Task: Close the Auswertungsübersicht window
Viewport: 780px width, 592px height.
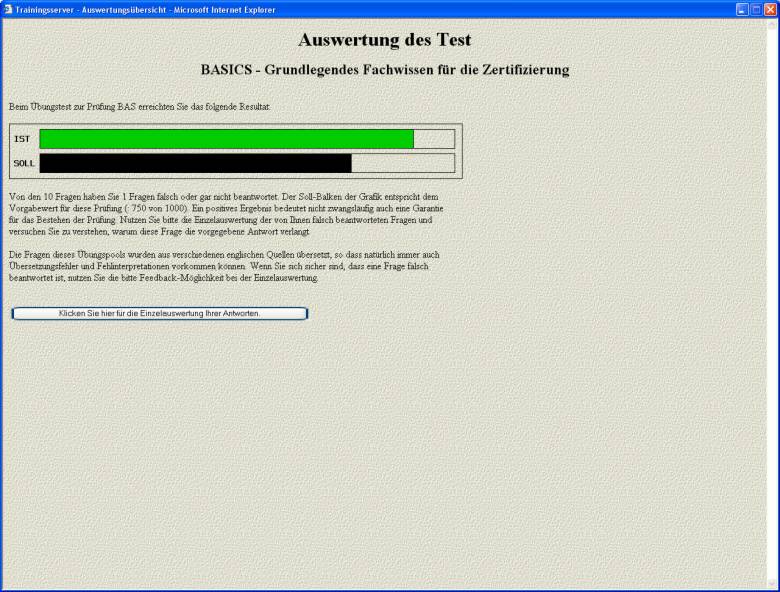Action: 770,9
